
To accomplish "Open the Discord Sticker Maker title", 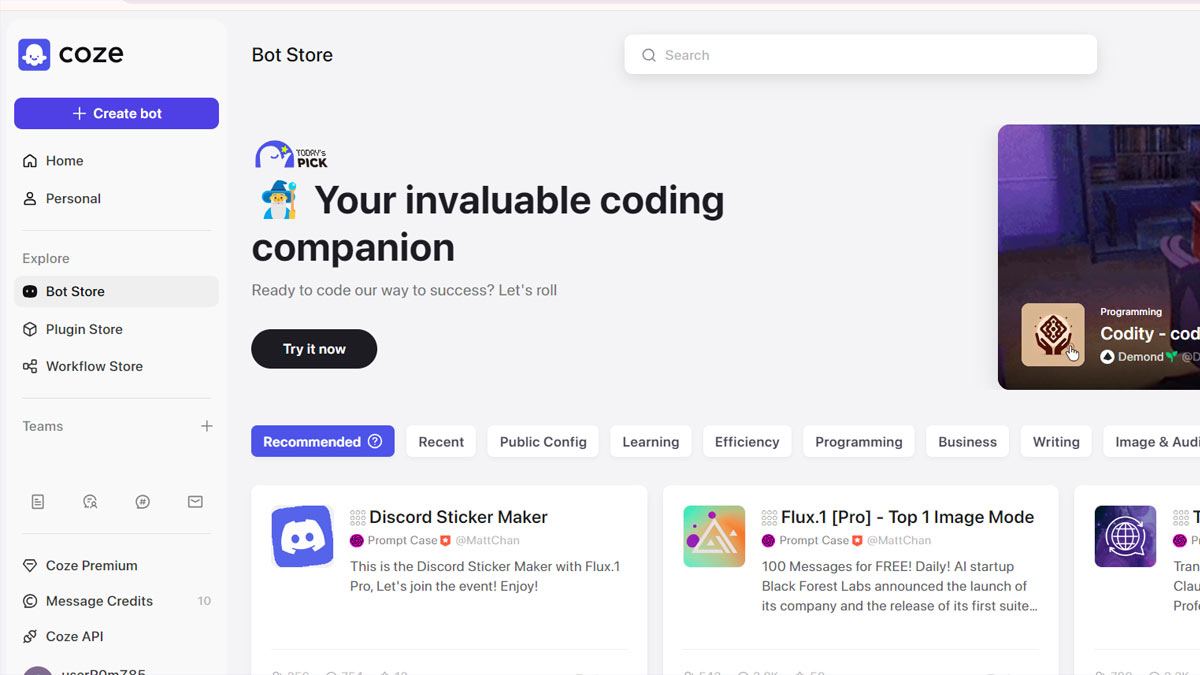I will [458, 517].
